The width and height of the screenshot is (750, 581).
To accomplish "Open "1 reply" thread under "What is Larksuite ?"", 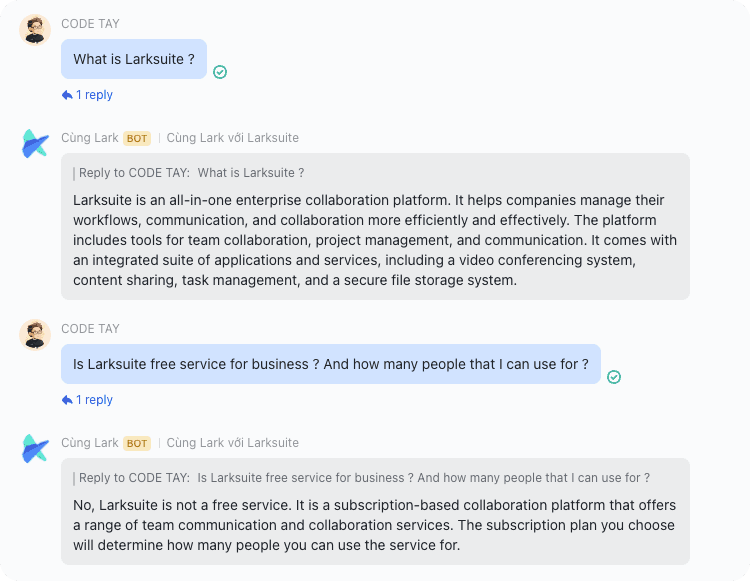I will 94,95.
